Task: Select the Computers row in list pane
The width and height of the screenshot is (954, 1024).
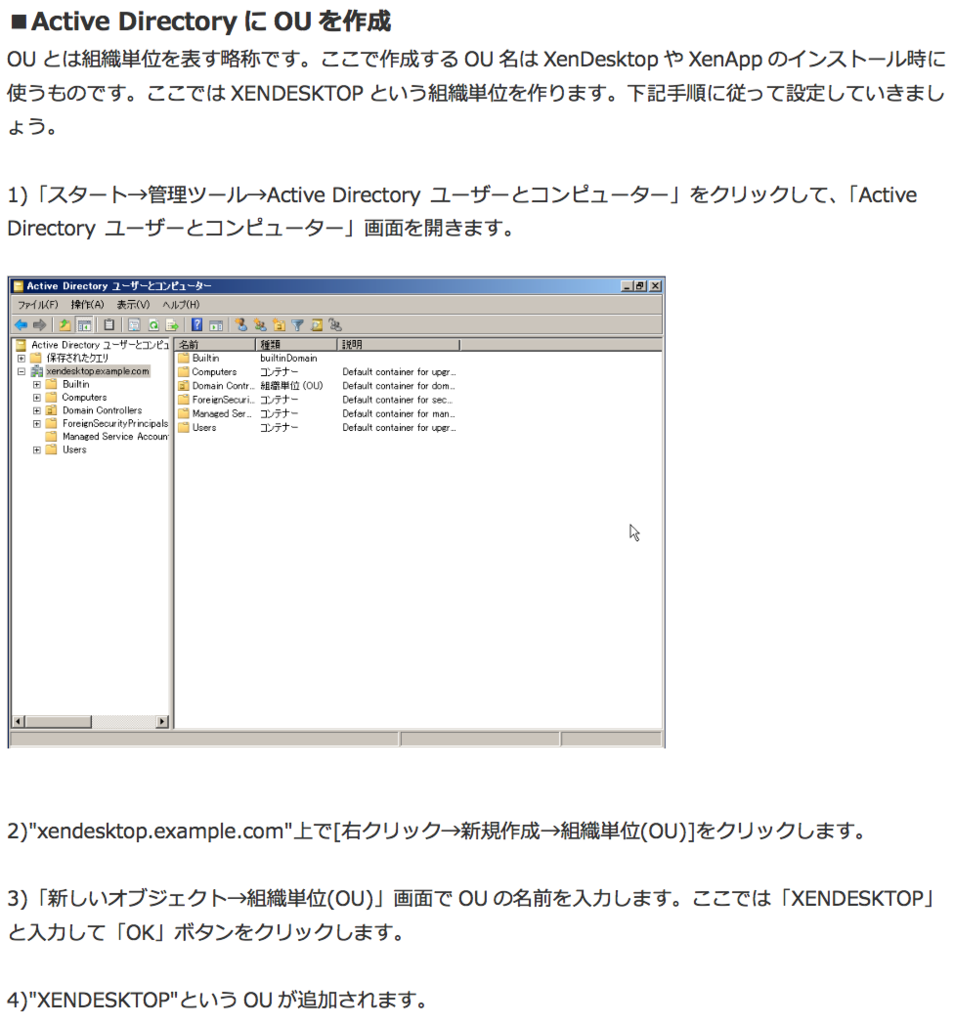Action: pyautogui.click(x=214, y=372)
